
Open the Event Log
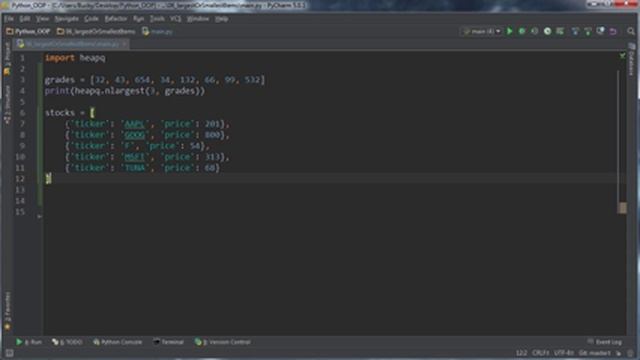point(605,342)
